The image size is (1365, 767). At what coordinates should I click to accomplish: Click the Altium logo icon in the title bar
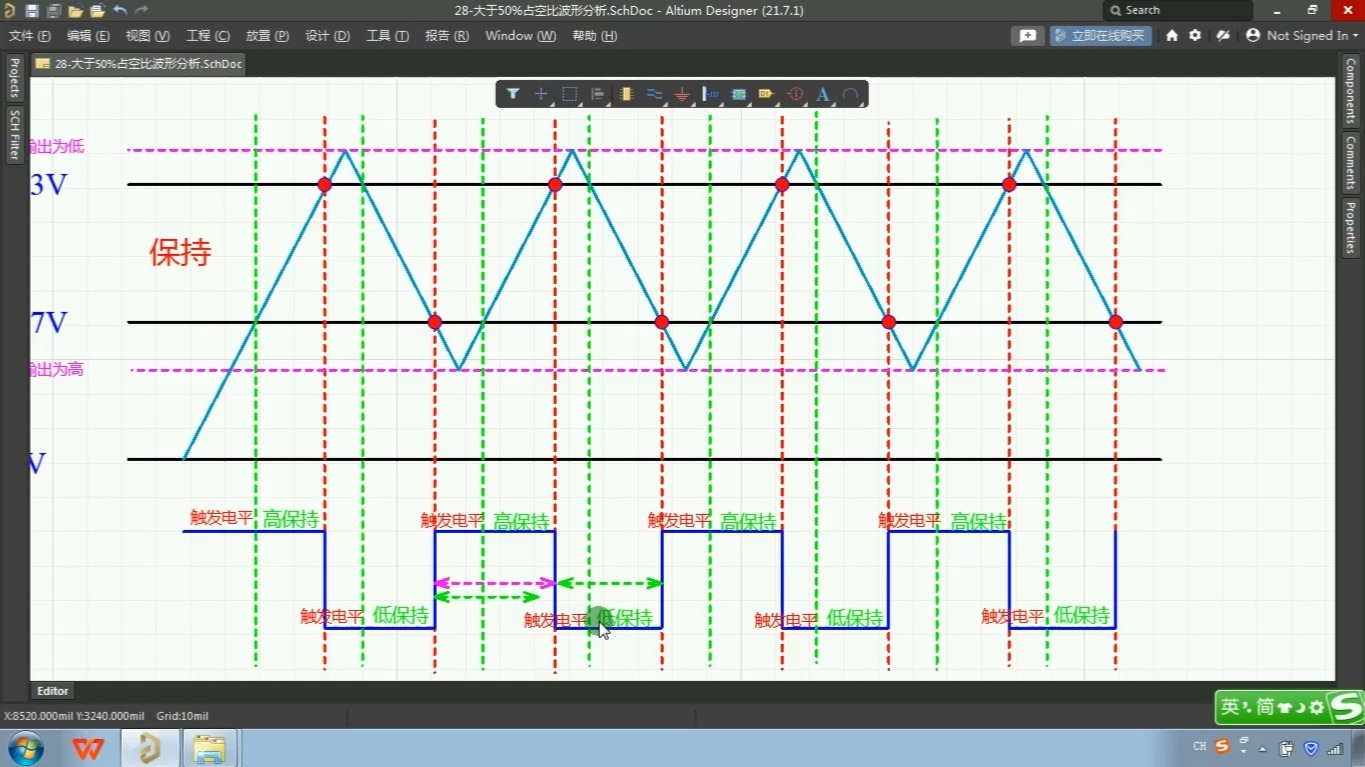click(10, 11)
